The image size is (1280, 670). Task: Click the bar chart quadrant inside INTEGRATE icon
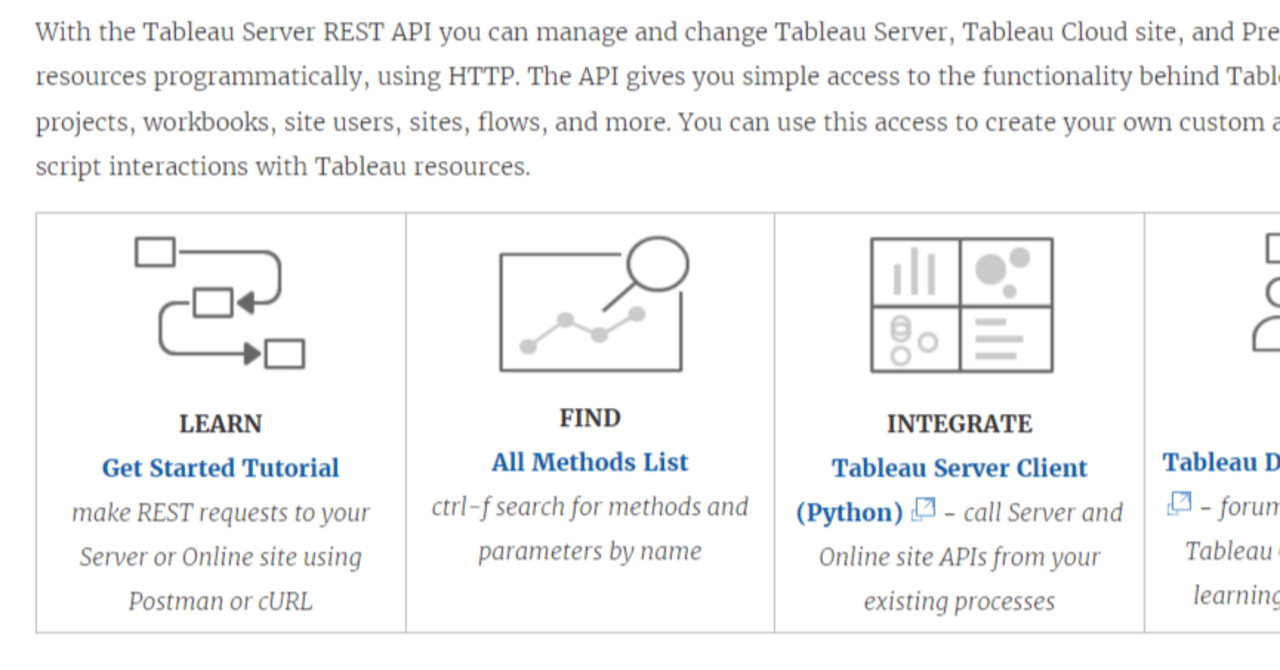915,270
